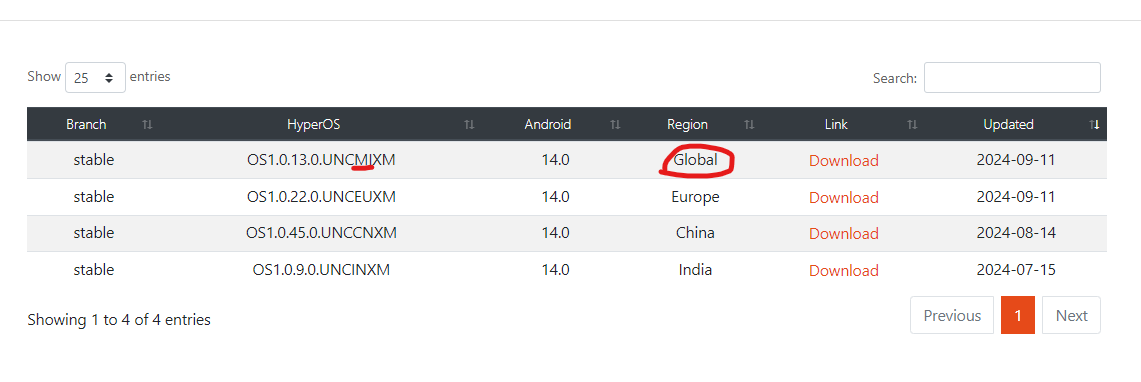Click Android 14.0 cell in Europe row

coord(555,196)
